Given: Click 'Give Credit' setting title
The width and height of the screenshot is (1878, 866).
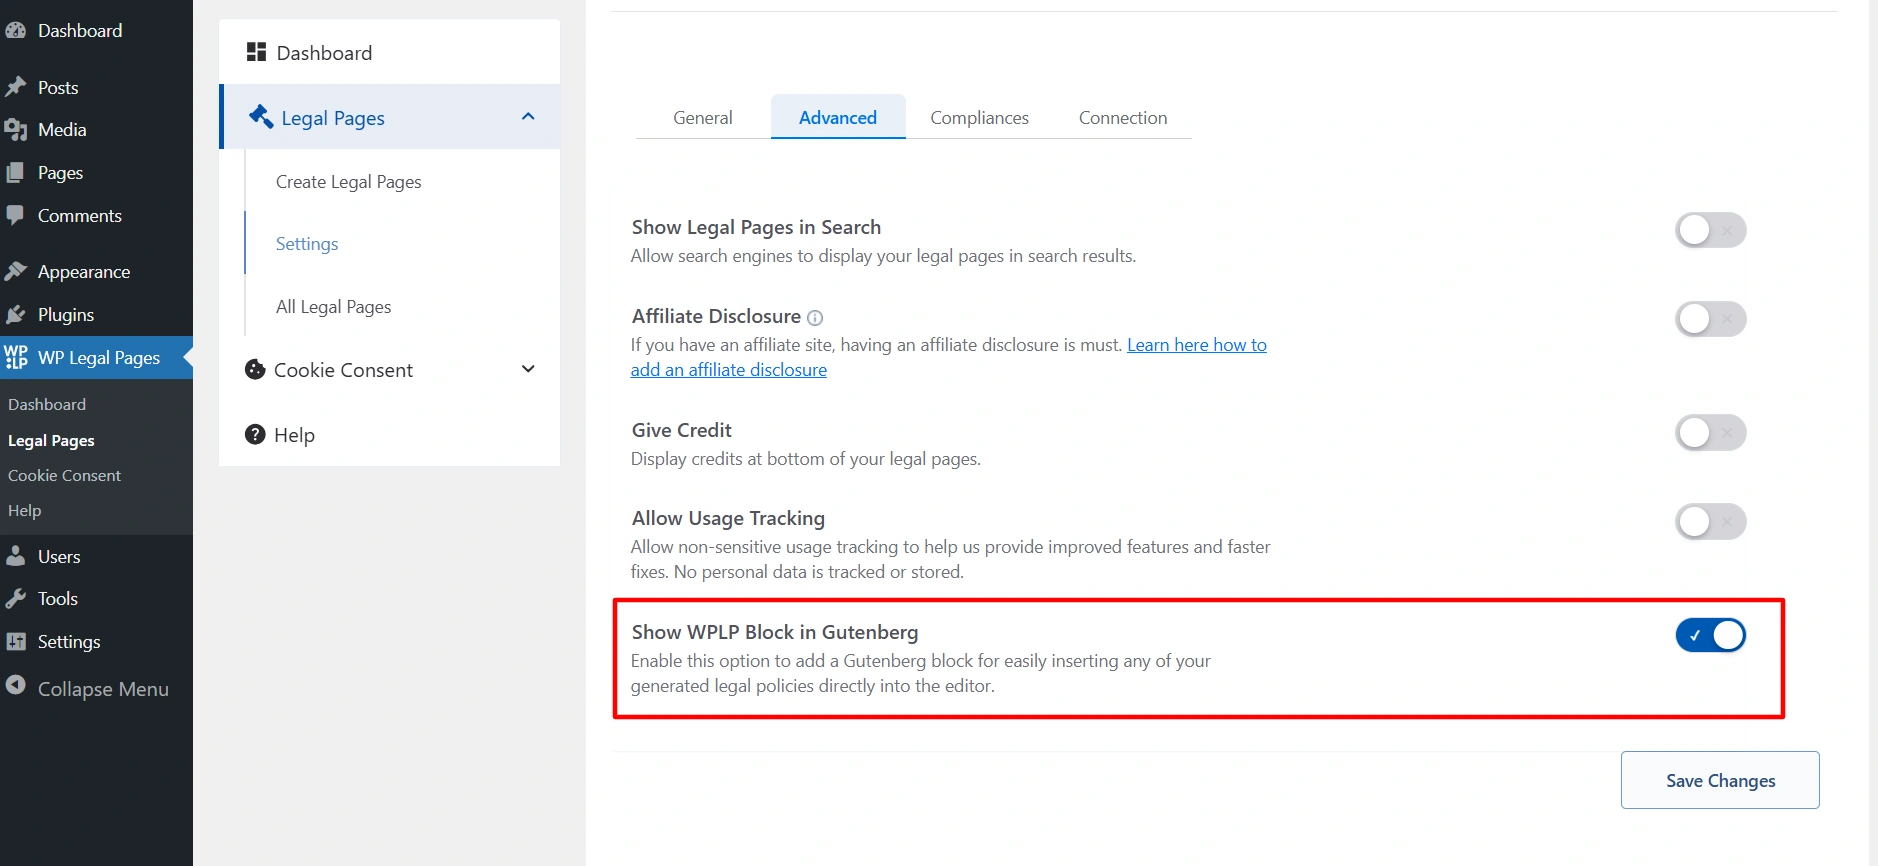Looking at the screenshot, I should [x=682, y=430].
